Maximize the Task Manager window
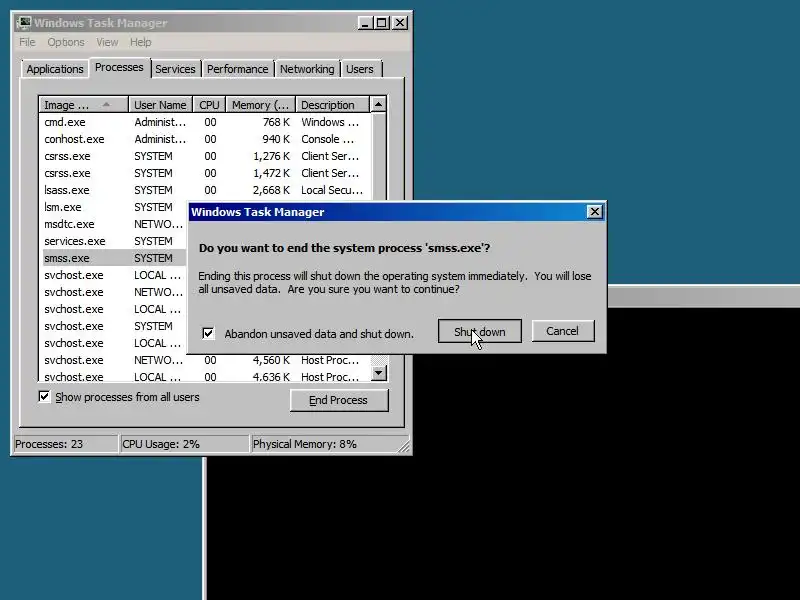800x600 pixels. point(382,23)
